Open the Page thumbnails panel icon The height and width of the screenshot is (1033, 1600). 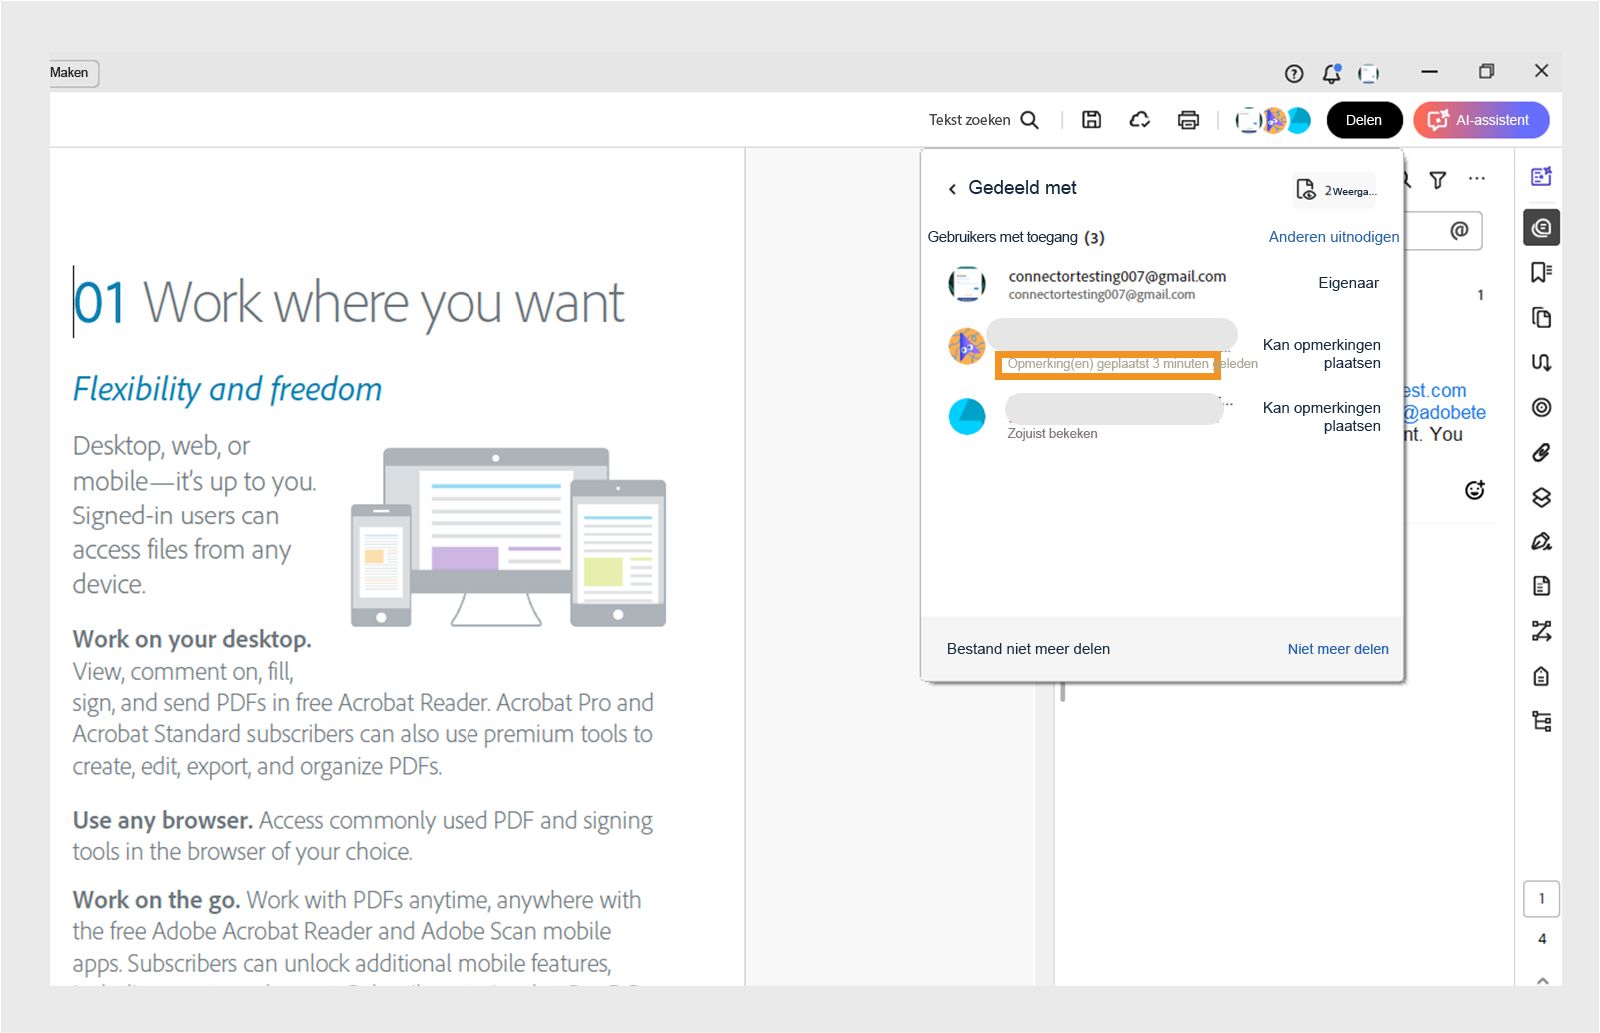(x=1541, y=318)
